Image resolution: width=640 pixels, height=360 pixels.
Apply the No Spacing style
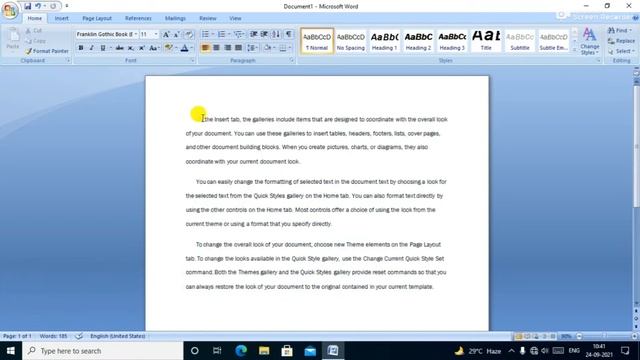point(351,41)
